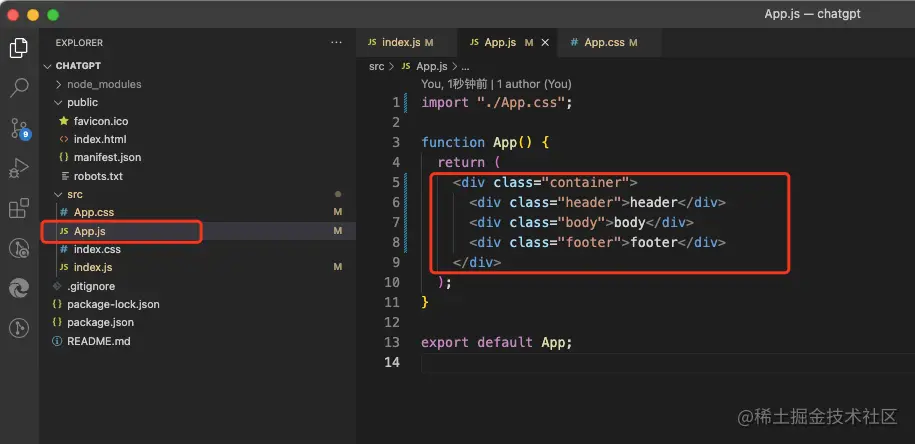Close the App.js editor tab
Image resolution: width=915 pixels, height=444 pixels.
tap(545, 43)
